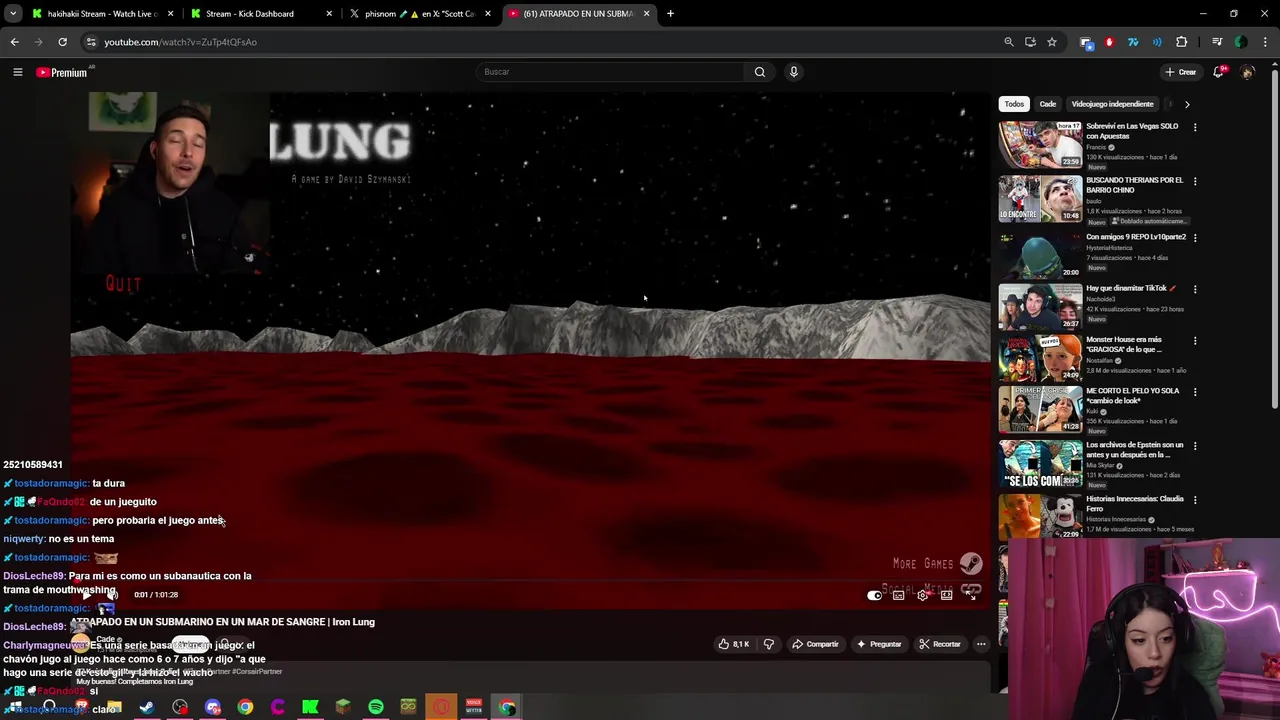Select the Videojuego independiente chip
Image resolution: width=1280 pixels, height=720 pixels.
[x=1112, y=104]
